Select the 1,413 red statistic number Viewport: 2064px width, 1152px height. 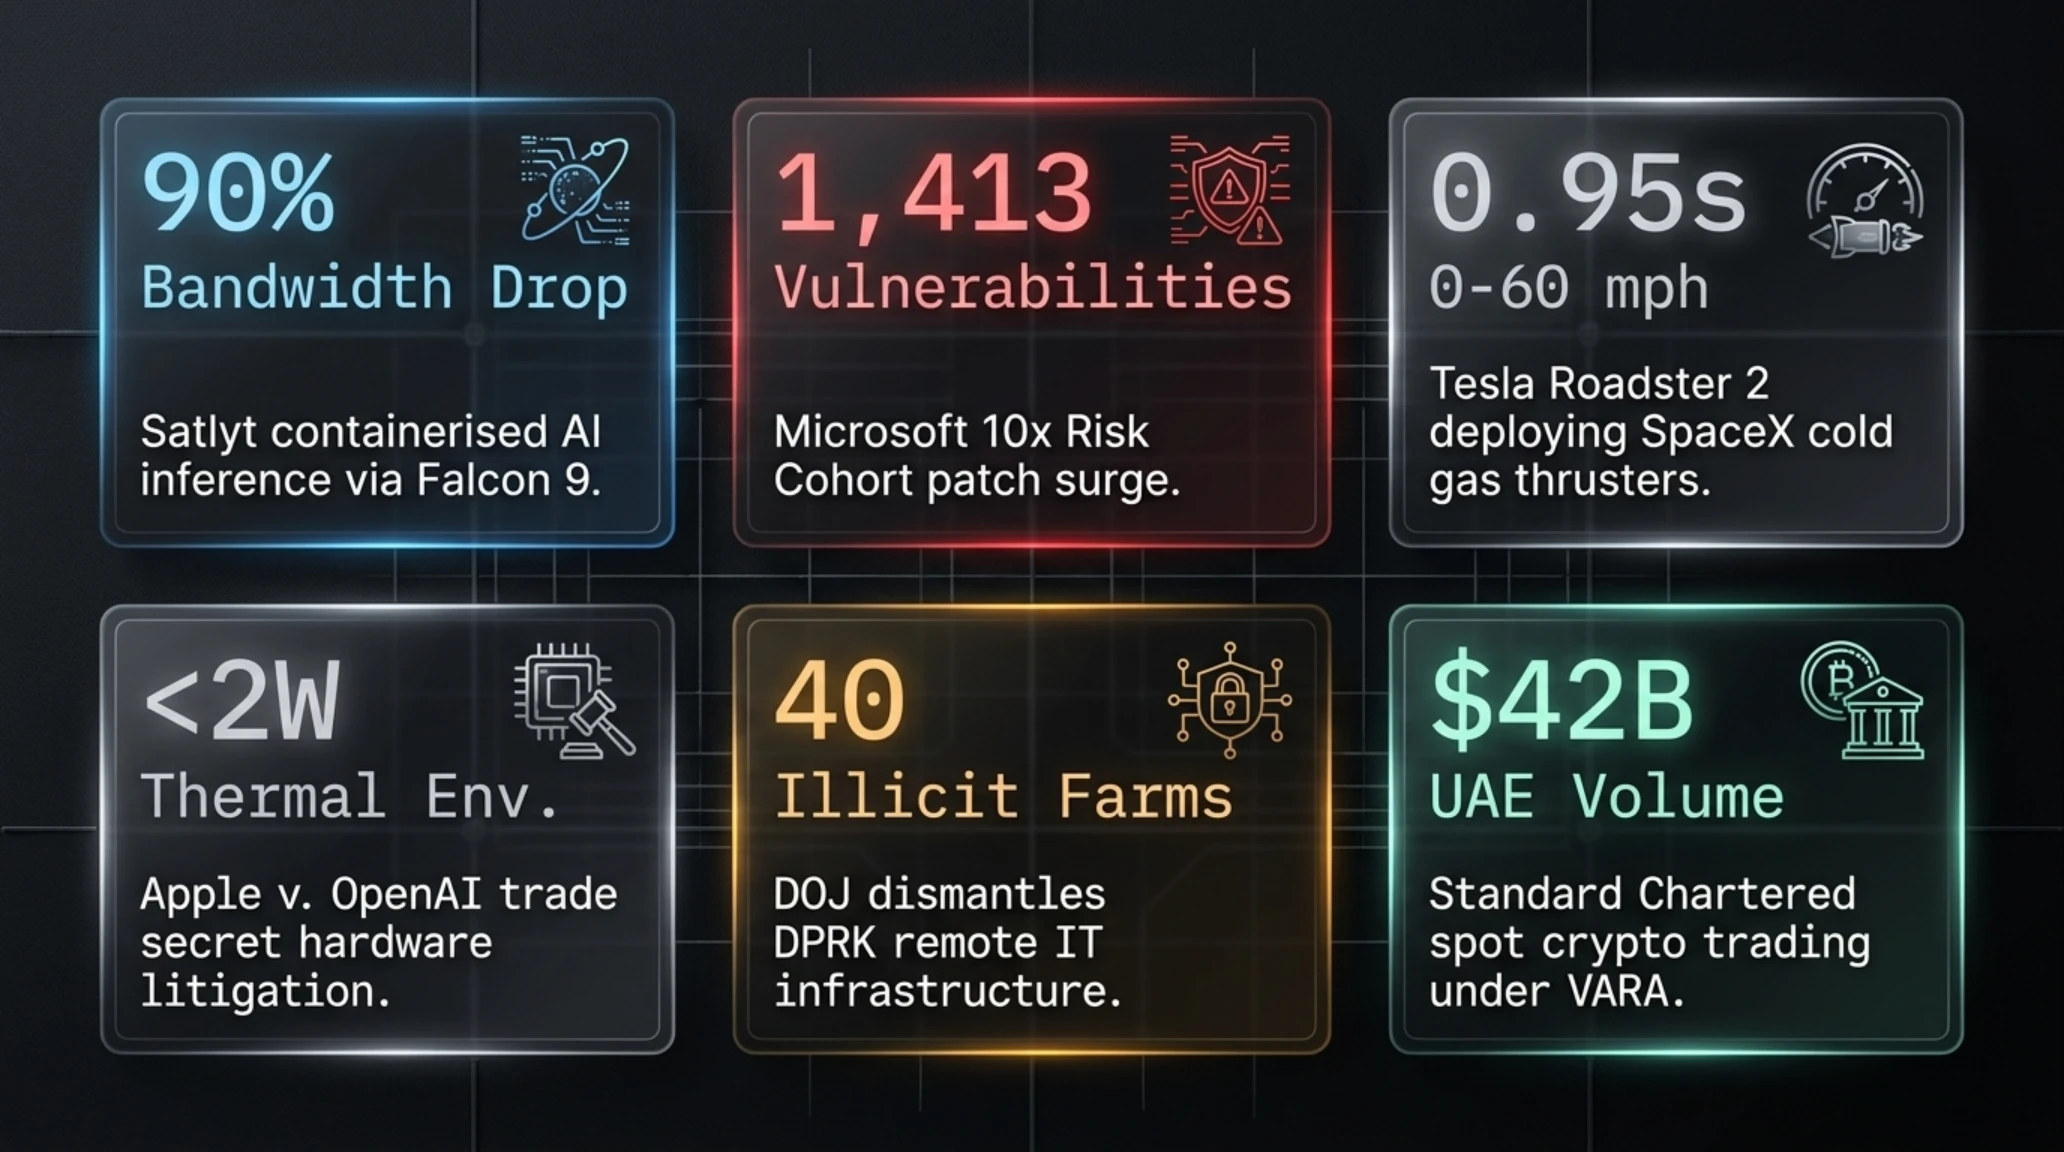point(934,194)
